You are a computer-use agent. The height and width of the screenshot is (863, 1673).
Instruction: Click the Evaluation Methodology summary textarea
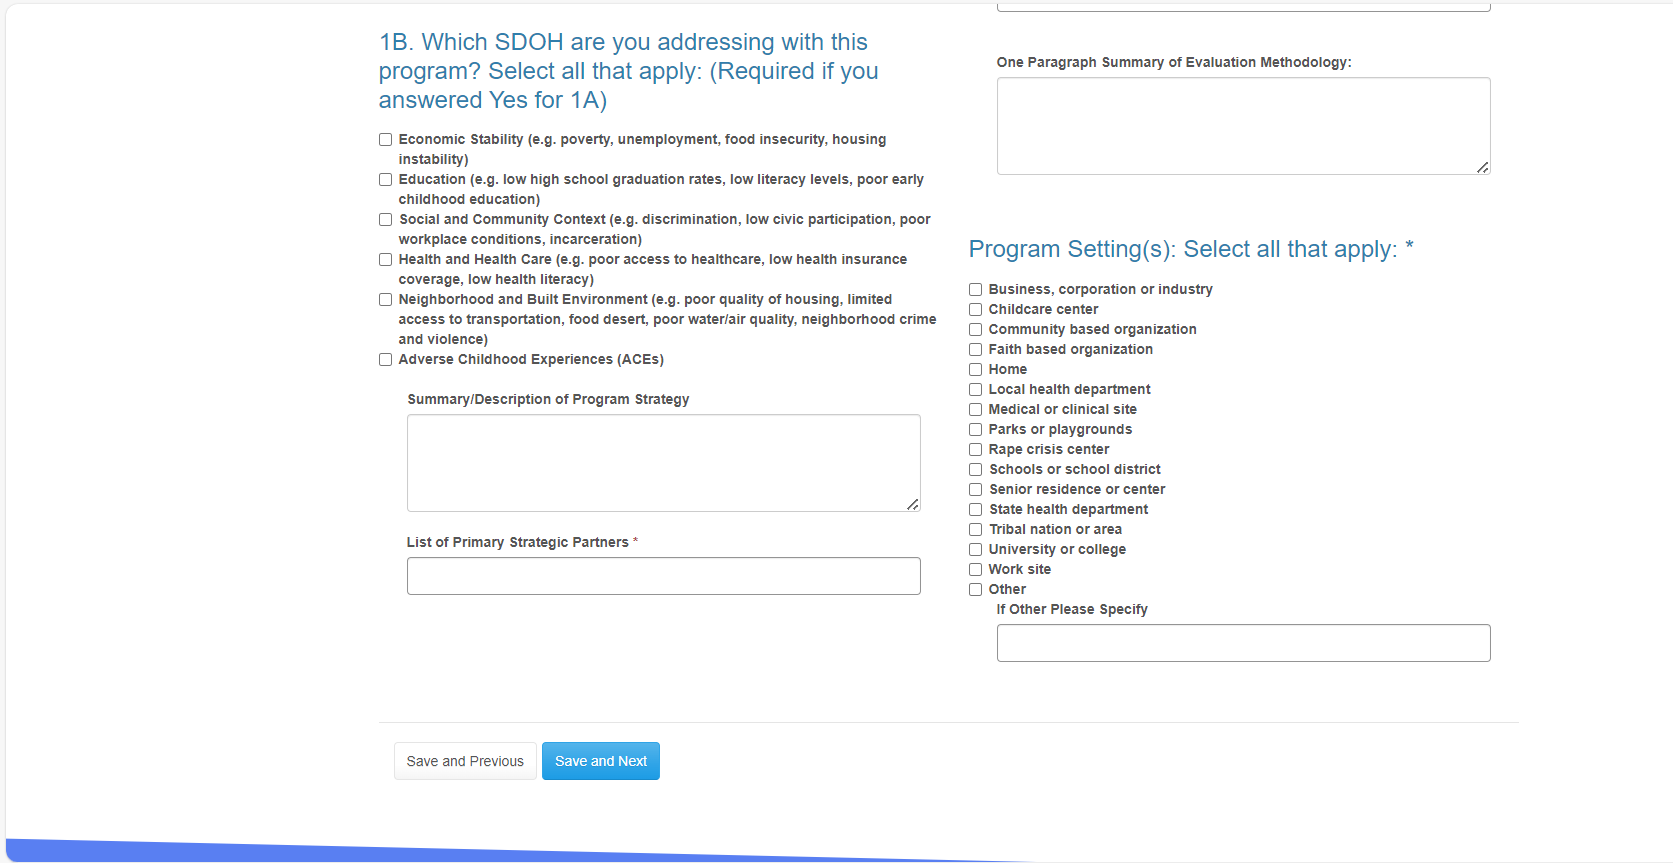pos(1243,126)
